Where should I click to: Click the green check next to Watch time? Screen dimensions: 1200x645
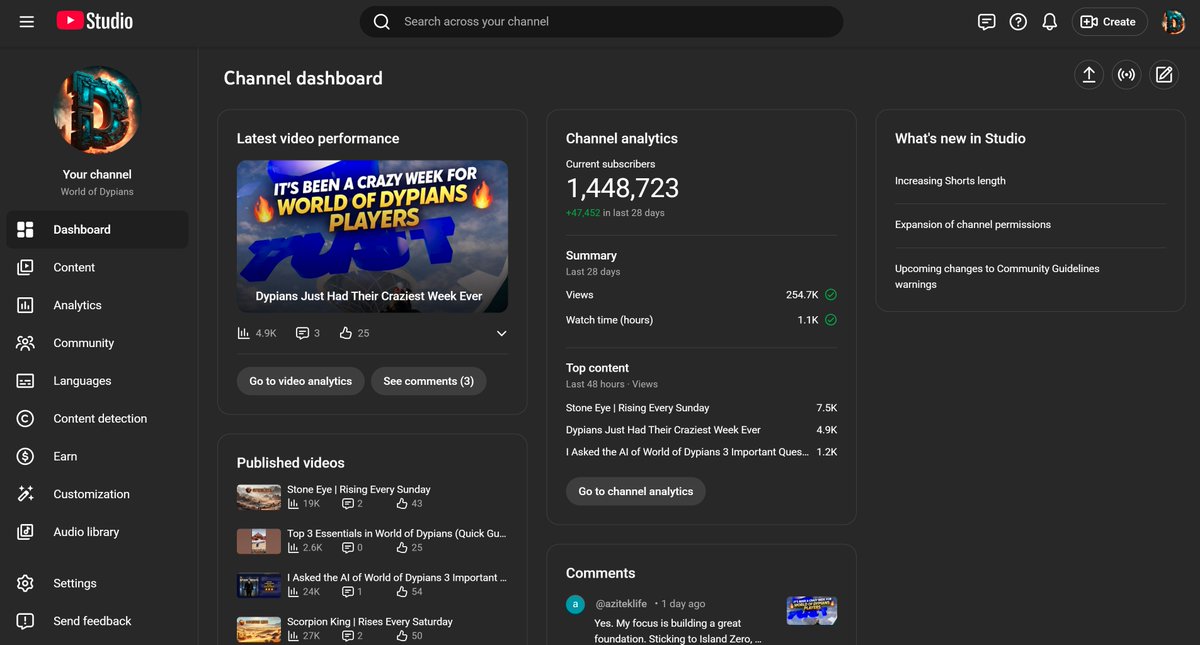tap(831, 320)
